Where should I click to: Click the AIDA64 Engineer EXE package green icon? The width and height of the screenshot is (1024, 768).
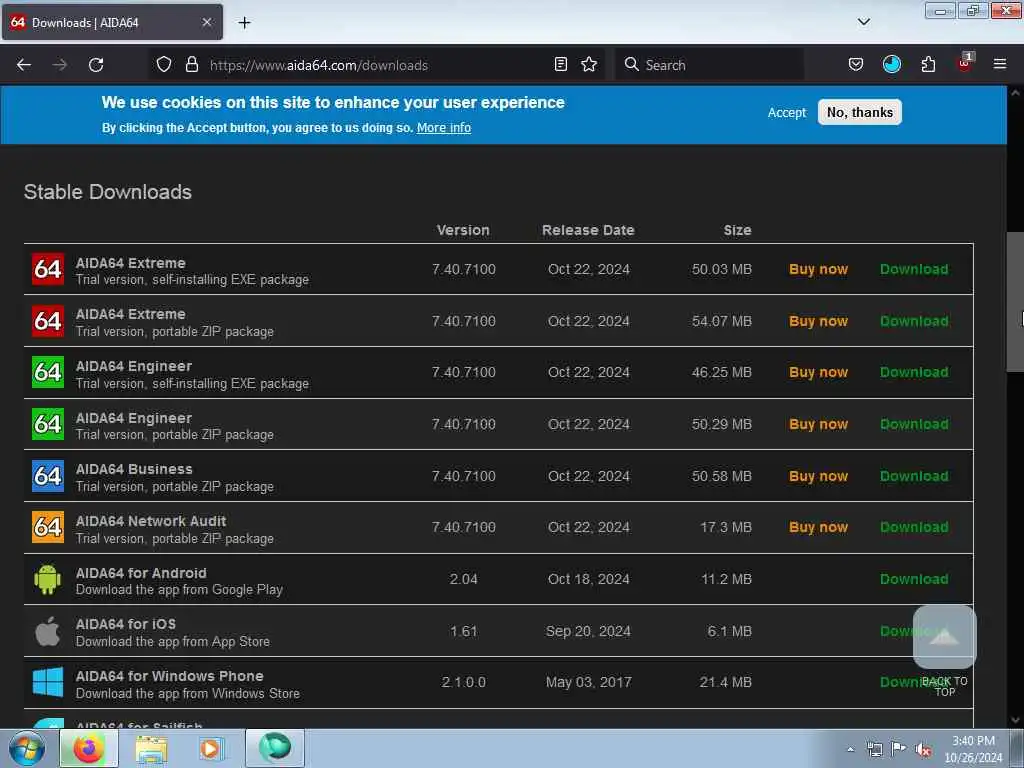[x=48, y=372]
